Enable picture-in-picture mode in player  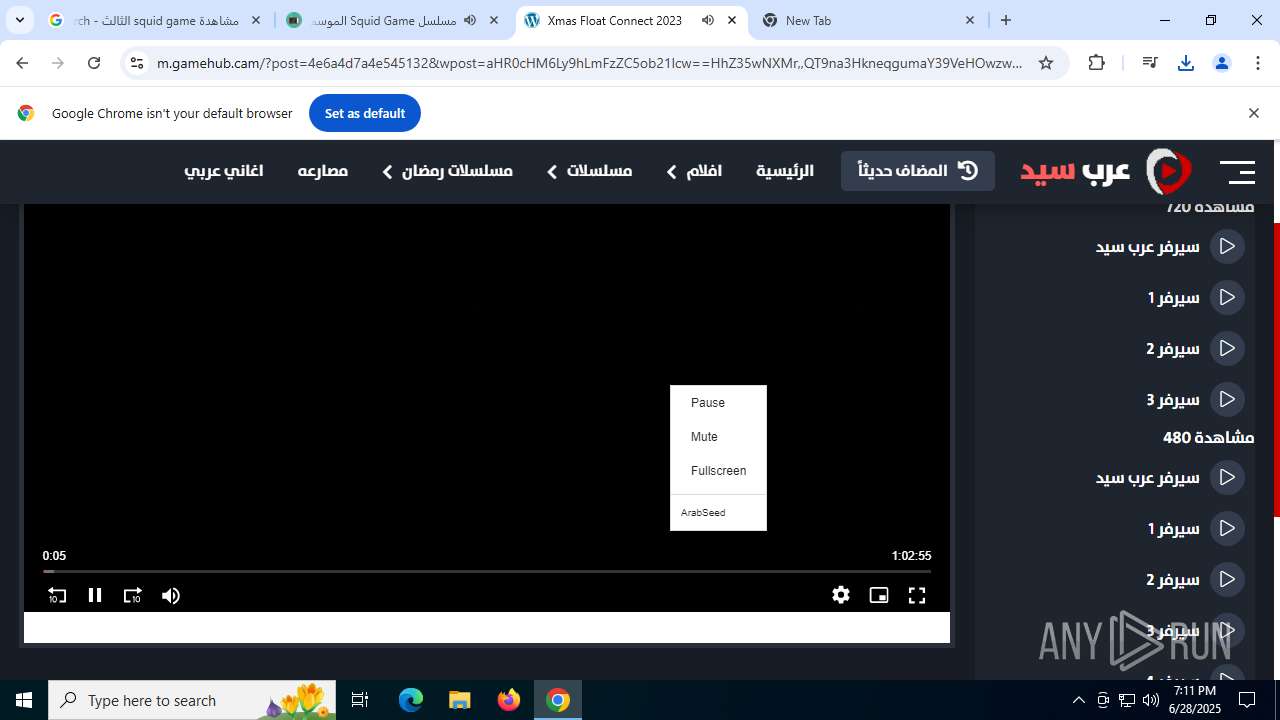[x=879, y=595]
